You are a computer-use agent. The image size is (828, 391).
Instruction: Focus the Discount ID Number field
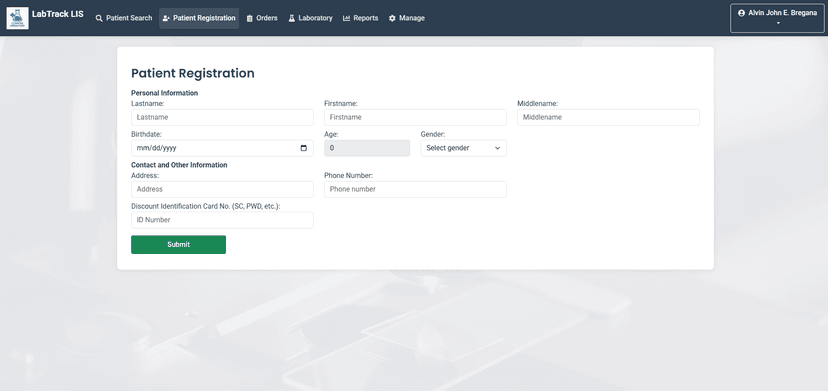pyautogui.click(x=222, y=220)
